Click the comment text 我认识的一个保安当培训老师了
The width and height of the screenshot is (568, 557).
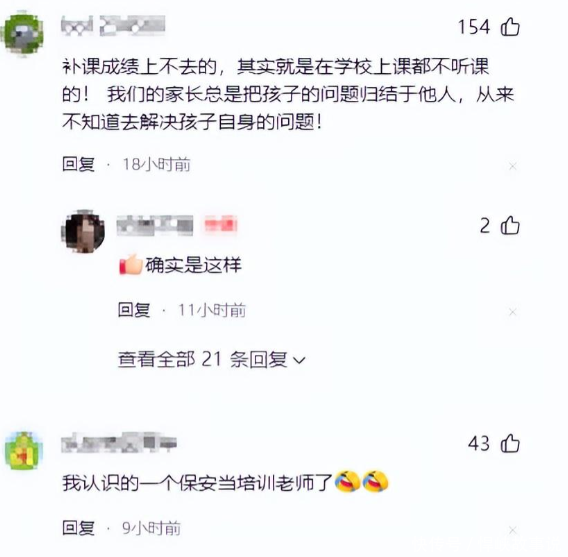click(x=197, y=483)
